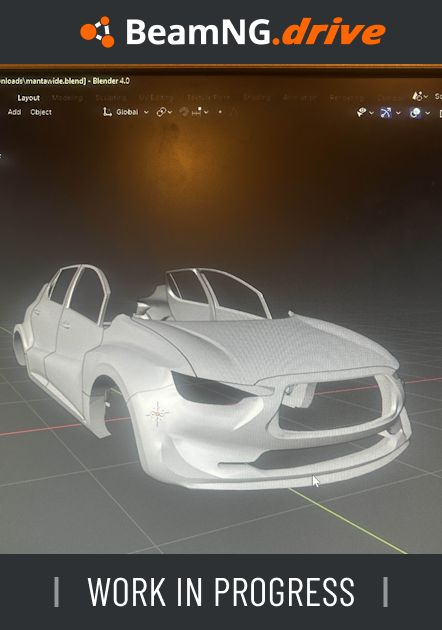442x630 pixels.
Task: Toggle the Show Gizmo button
Action: [x=386, y=112]
